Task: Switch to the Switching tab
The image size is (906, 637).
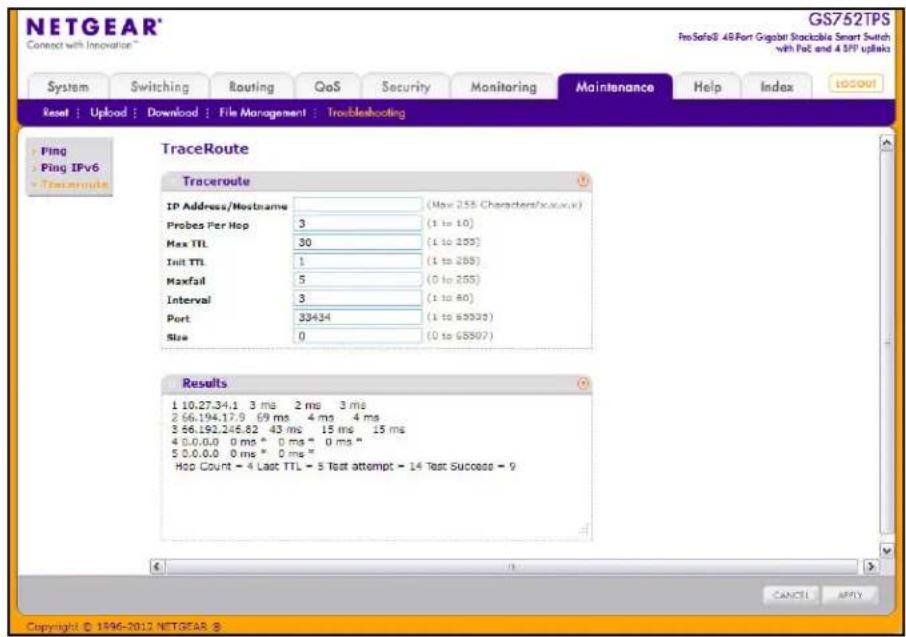Action: [x=159, y=87]
